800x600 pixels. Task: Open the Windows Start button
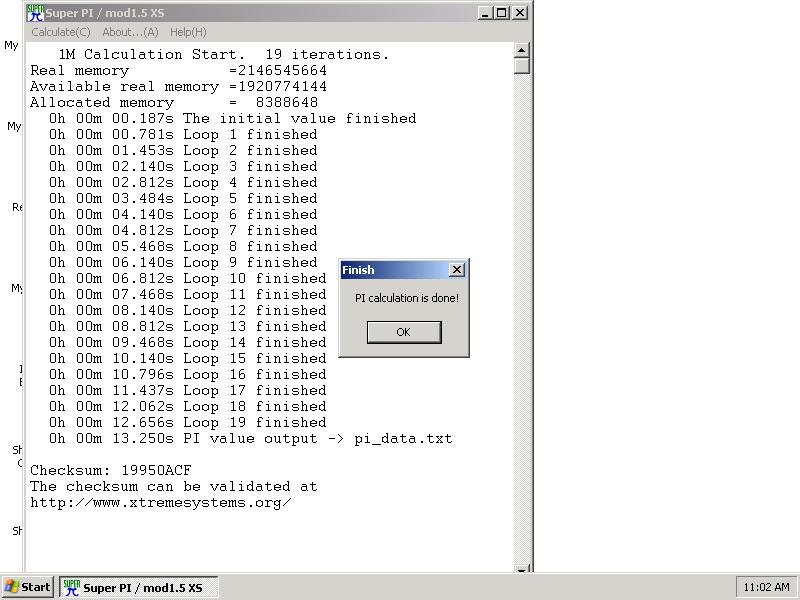click(x=28, y=587)
